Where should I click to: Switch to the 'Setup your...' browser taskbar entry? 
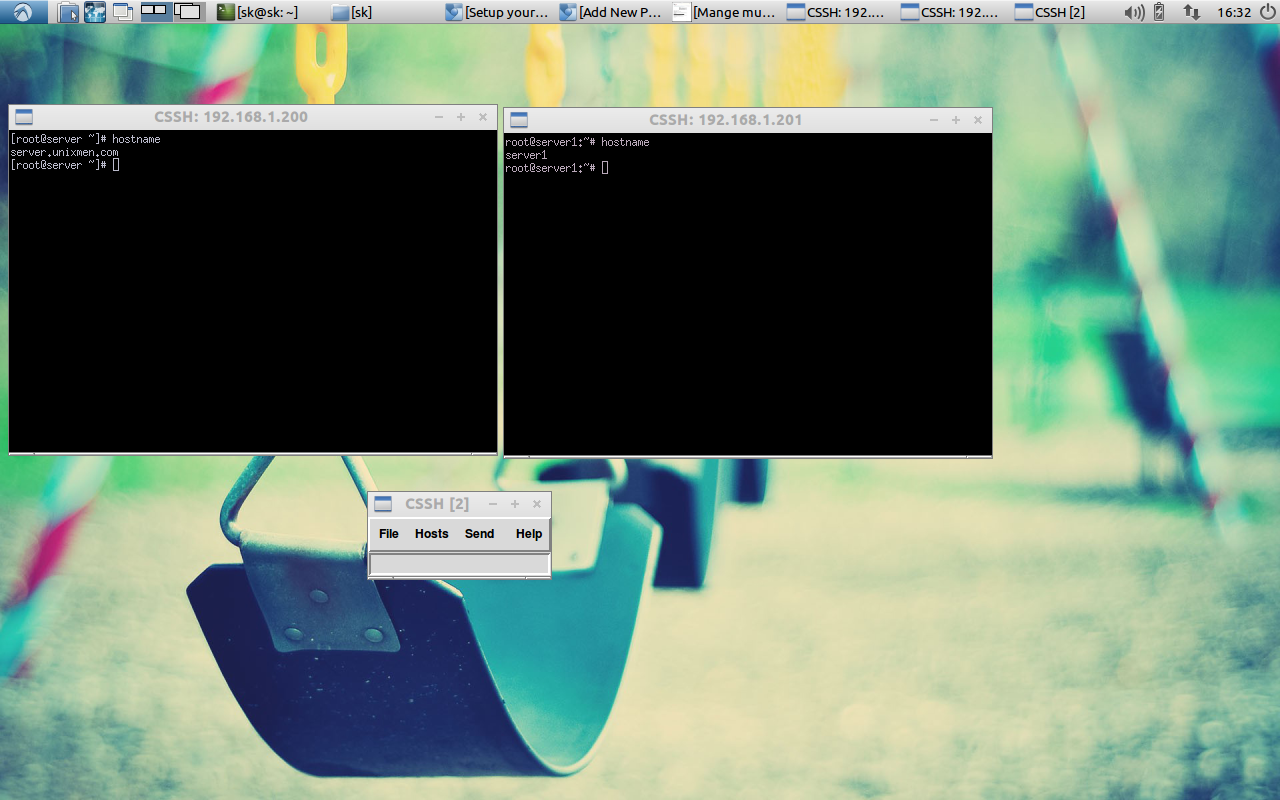point(497,12)
